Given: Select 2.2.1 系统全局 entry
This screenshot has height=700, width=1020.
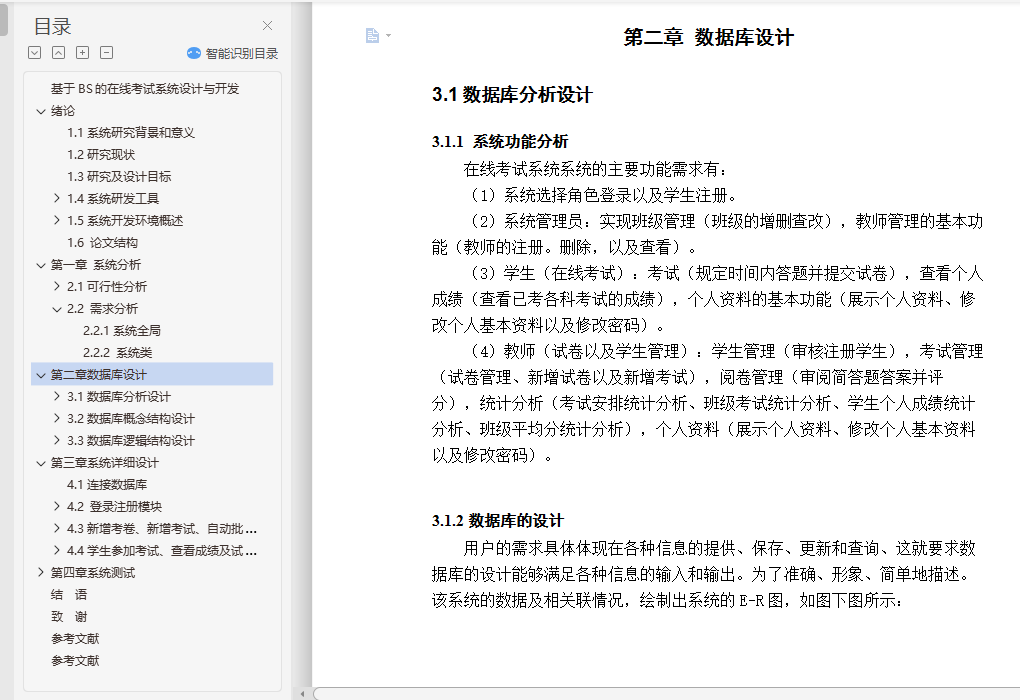Looking at the screenshot, I should [x=122, y=330].
